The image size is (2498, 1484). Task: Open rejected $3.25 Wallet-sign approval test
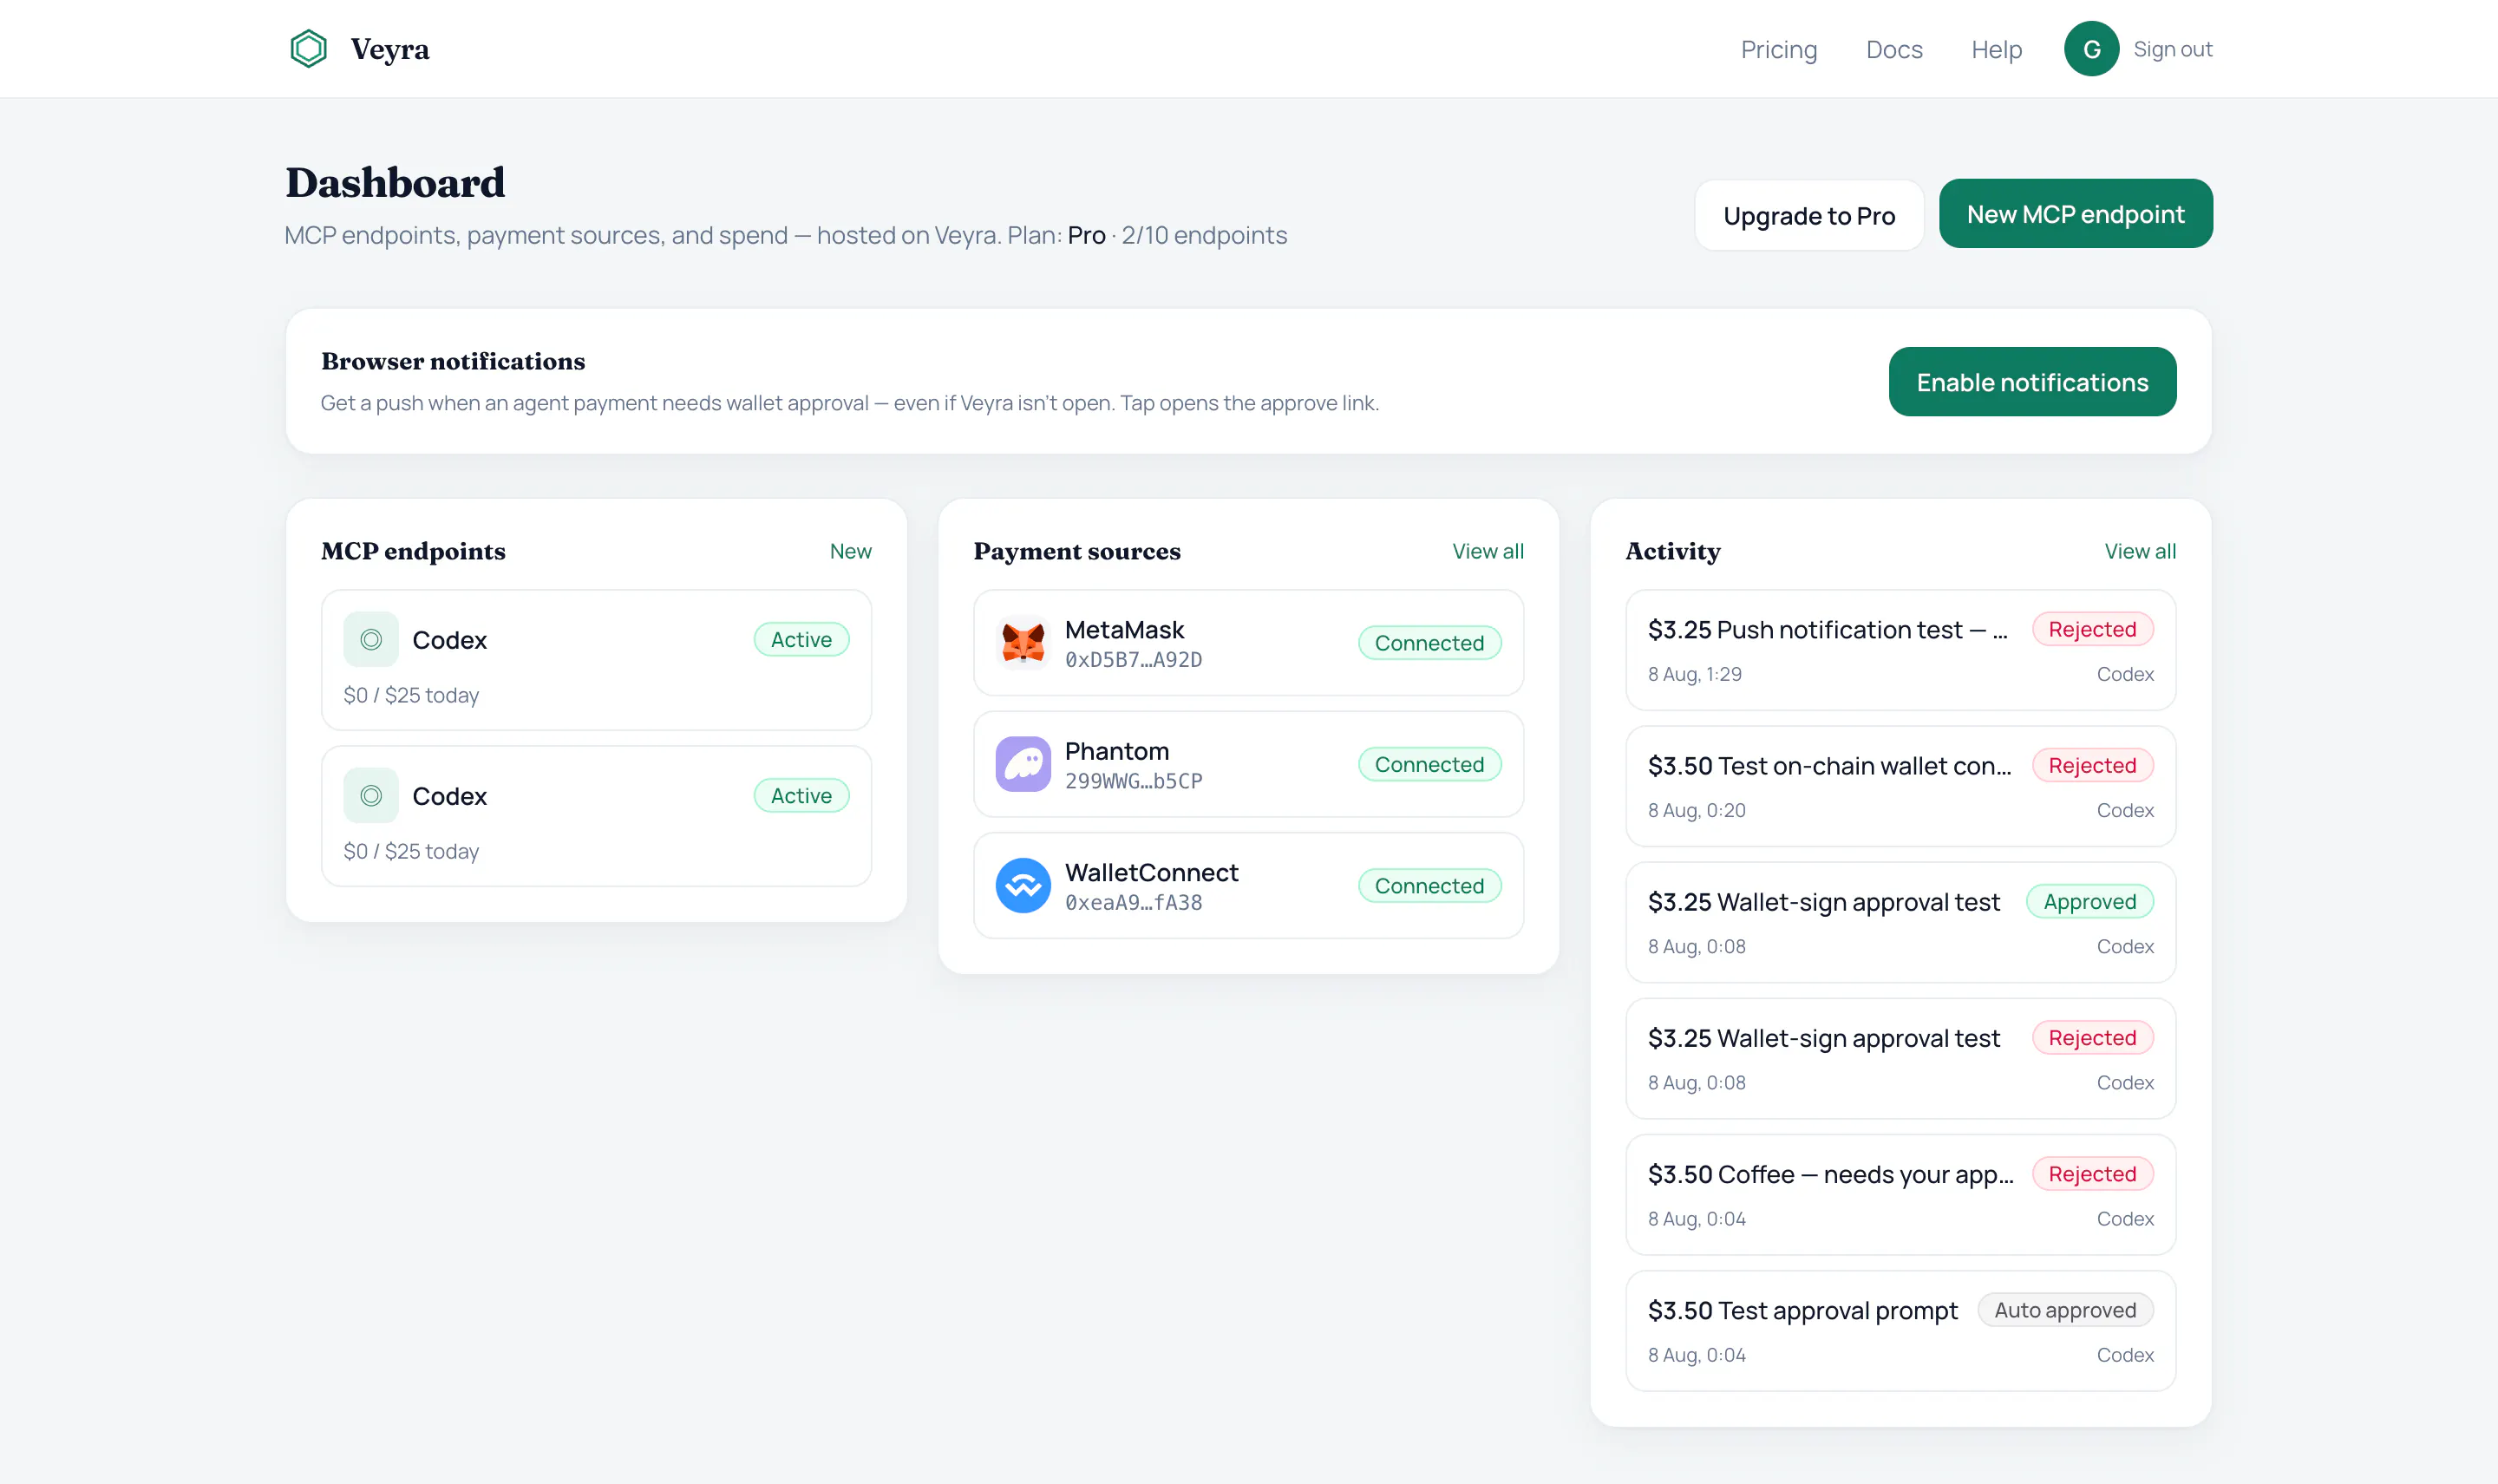[x=1900, y=1058]
